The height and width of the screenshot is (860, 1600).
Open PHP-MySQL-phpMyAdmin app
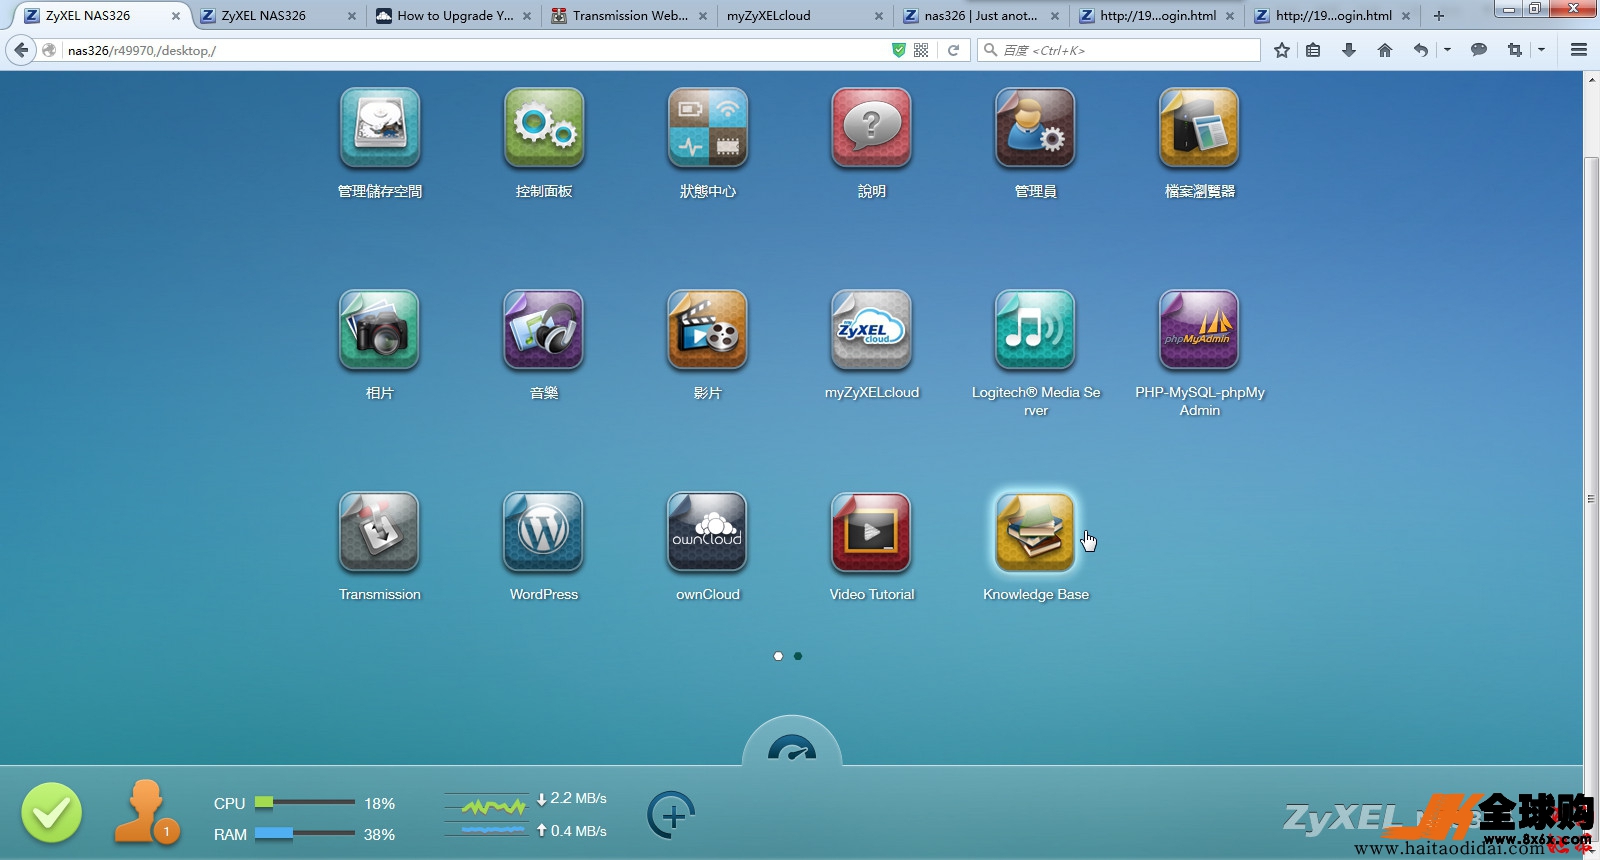pos(1199,330)
